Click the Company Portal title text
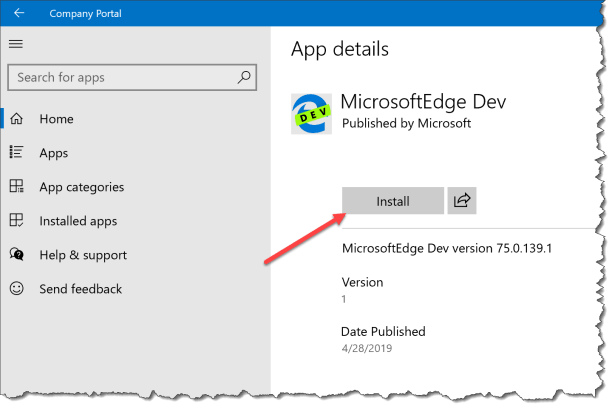This screenshot has height=409, width=615. click(86, 13)
